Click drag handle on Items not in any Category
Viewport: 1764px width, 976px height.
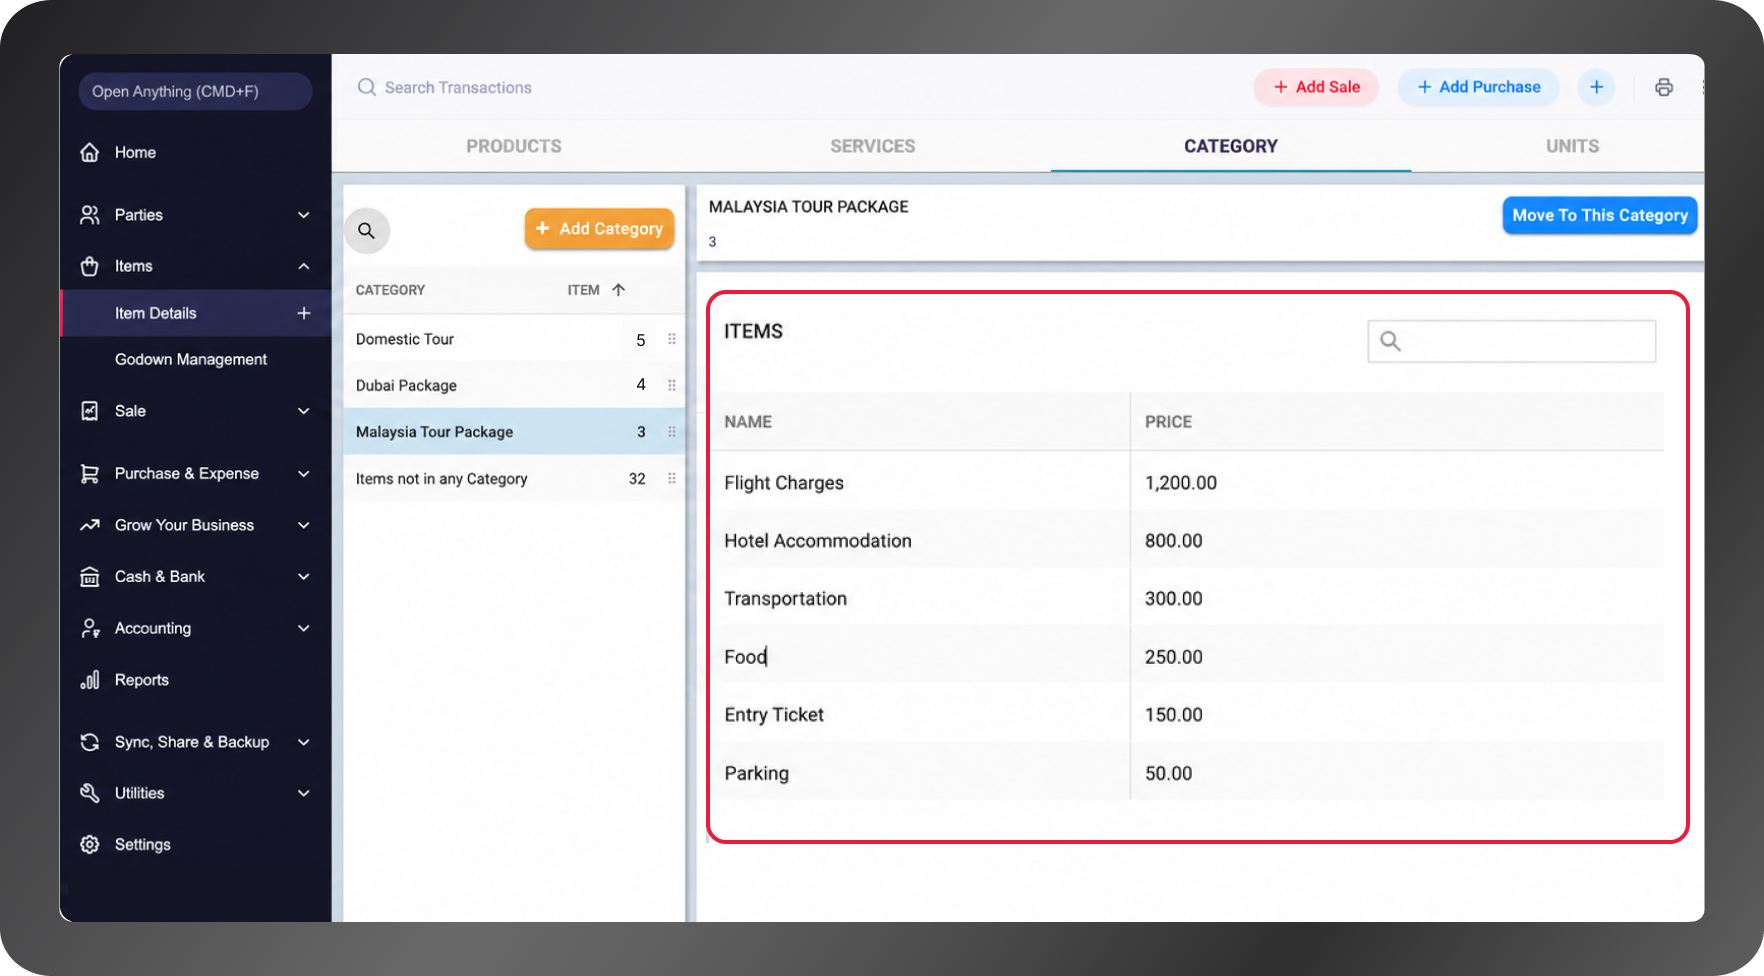672,479
